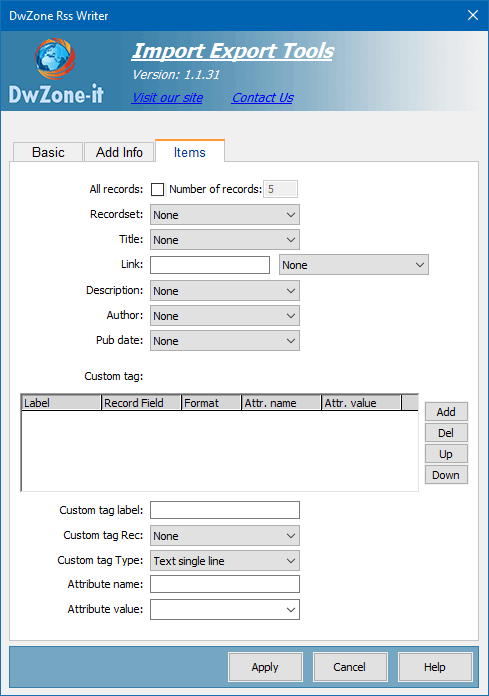
Task: Click the Cancel button
Action: 350,667
